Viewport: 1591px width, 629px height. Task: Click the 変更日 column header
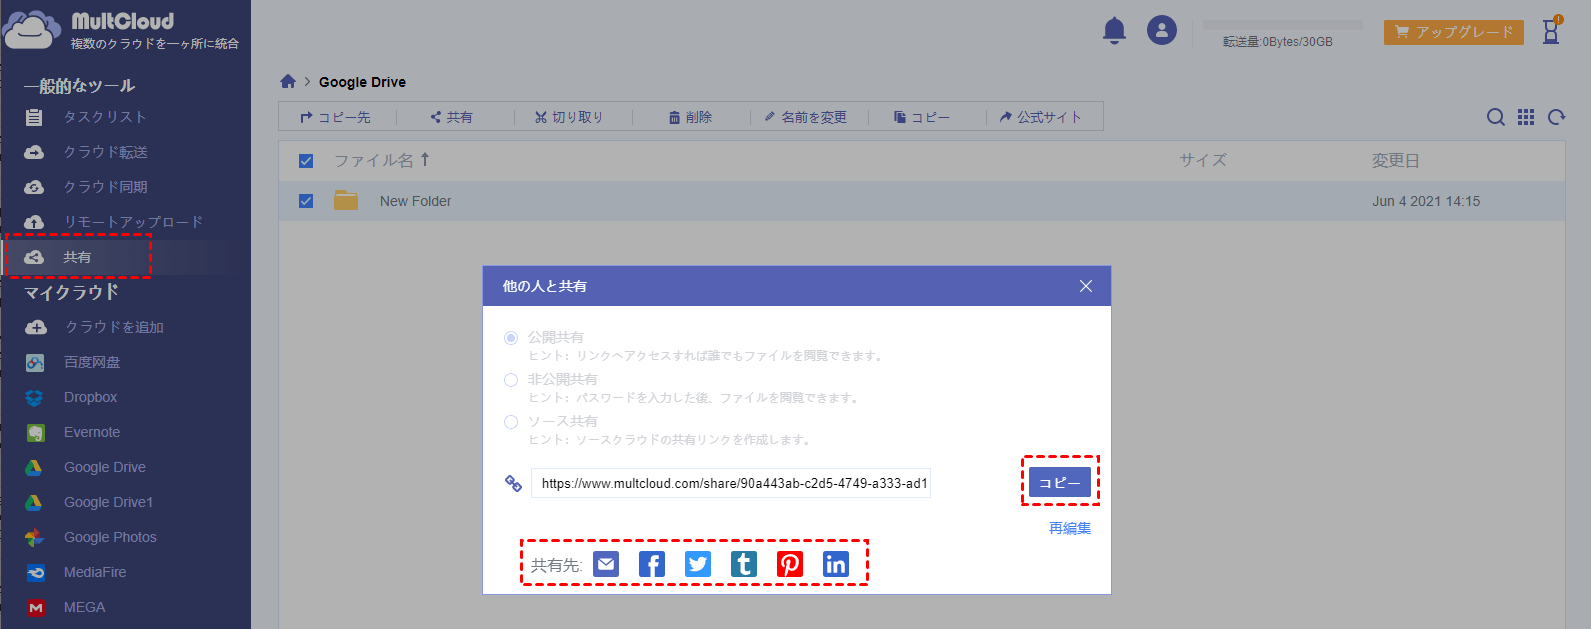[1395, 160]
